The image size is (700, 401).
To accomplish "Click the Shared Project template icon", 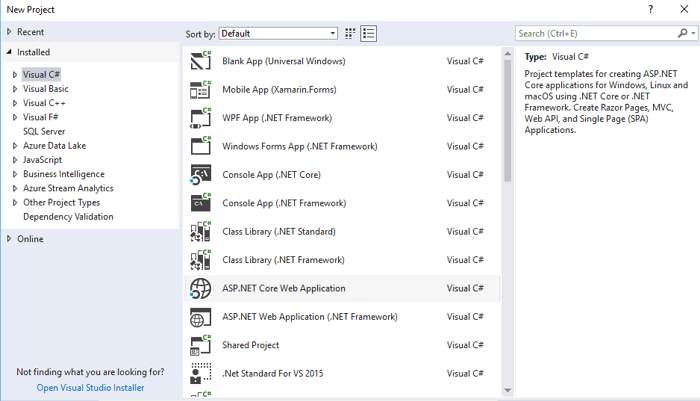I will pyautogui.click(x=199, y=346).
